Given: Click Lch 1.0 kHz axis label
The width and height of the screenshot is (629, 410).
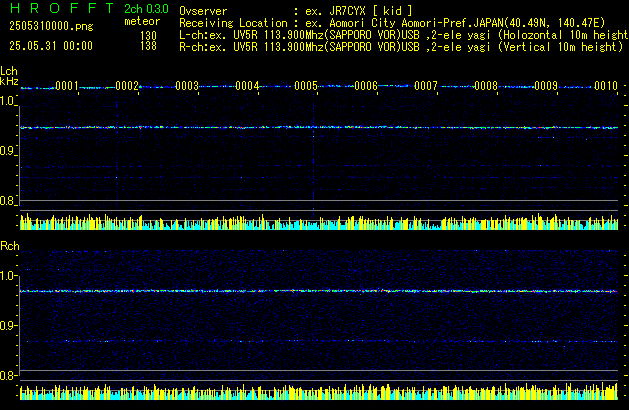Looking at the screenshot, I should coord(7,101).
